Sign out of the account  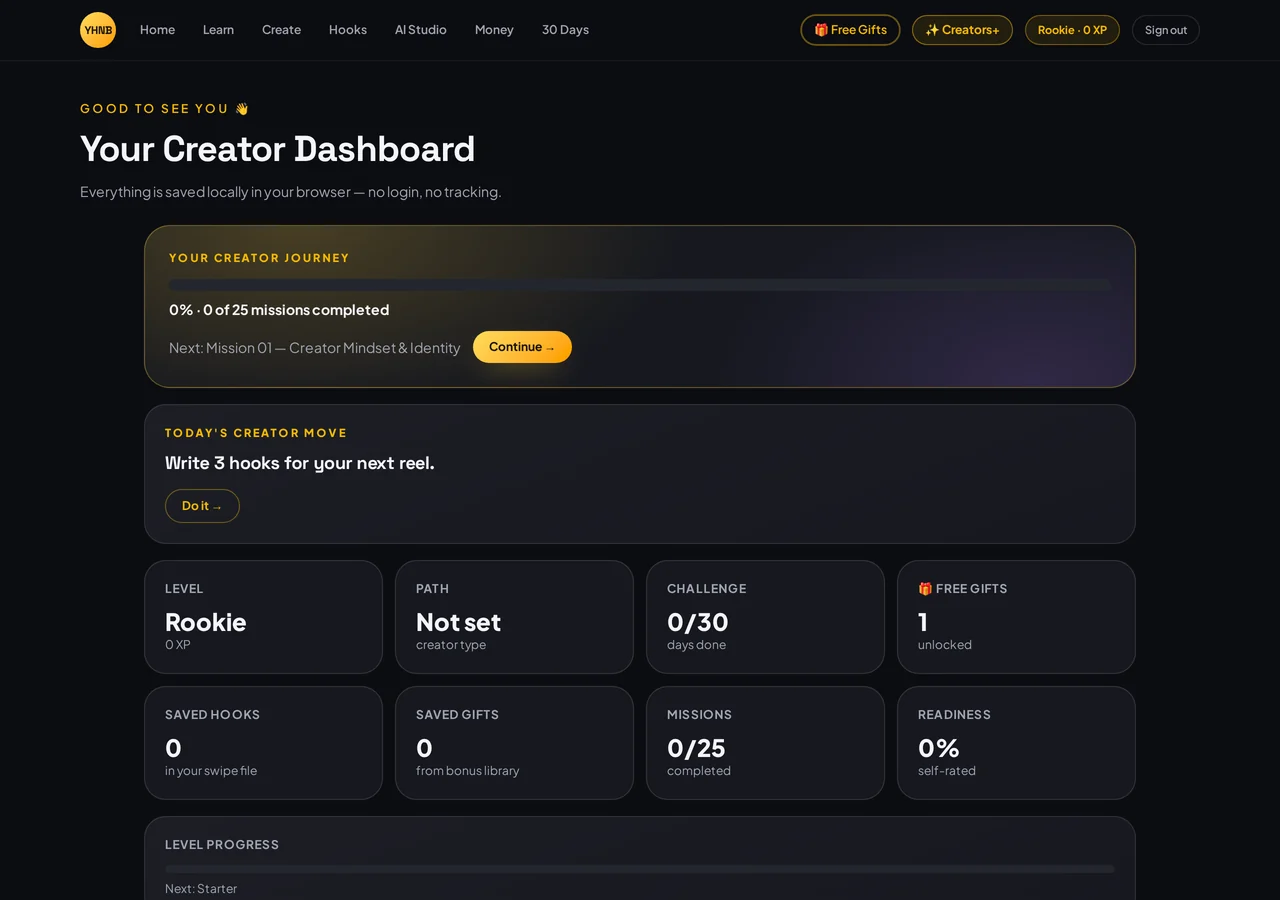(x=1166, y=30)
